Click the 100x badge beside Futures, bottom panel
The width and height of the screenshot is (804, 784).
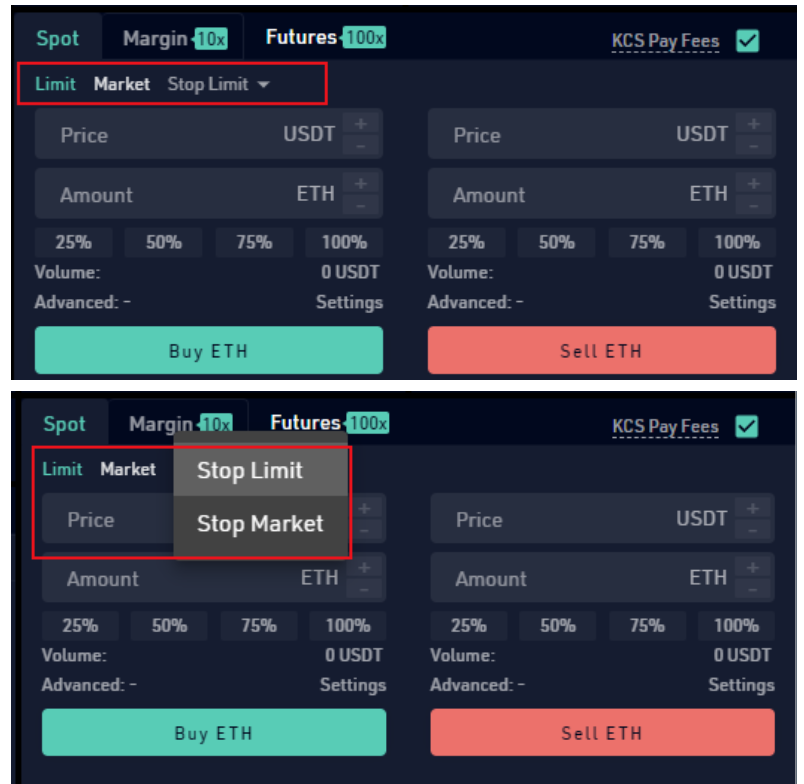pyautogui.click(x=368, y=423)
